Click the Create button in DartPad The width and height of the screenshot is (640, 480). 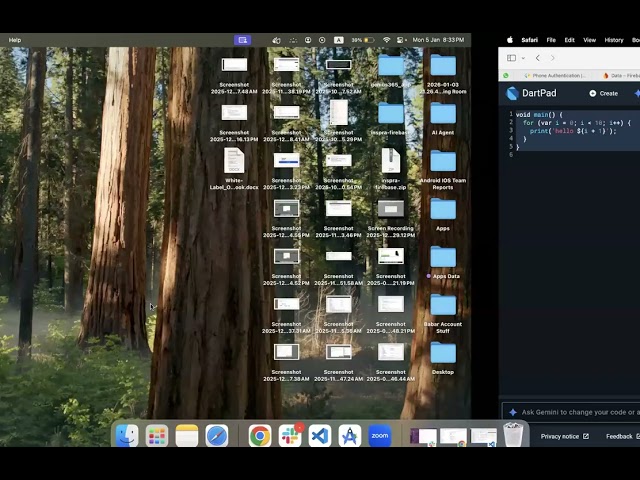pos(603,93)
